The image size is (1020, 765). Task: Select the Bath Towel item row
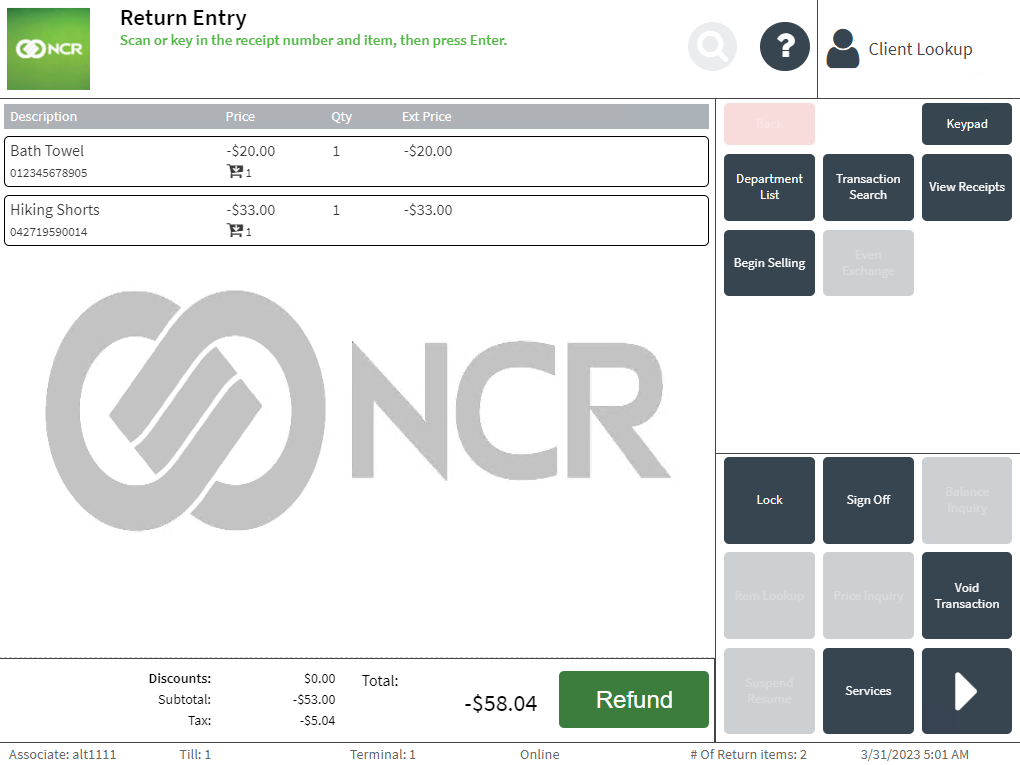click(356, 161)
